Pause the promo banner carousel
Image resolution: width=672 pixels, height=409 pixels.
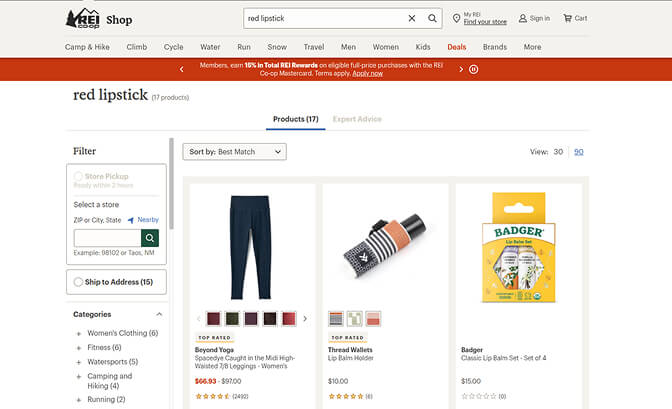click(474, 69)
